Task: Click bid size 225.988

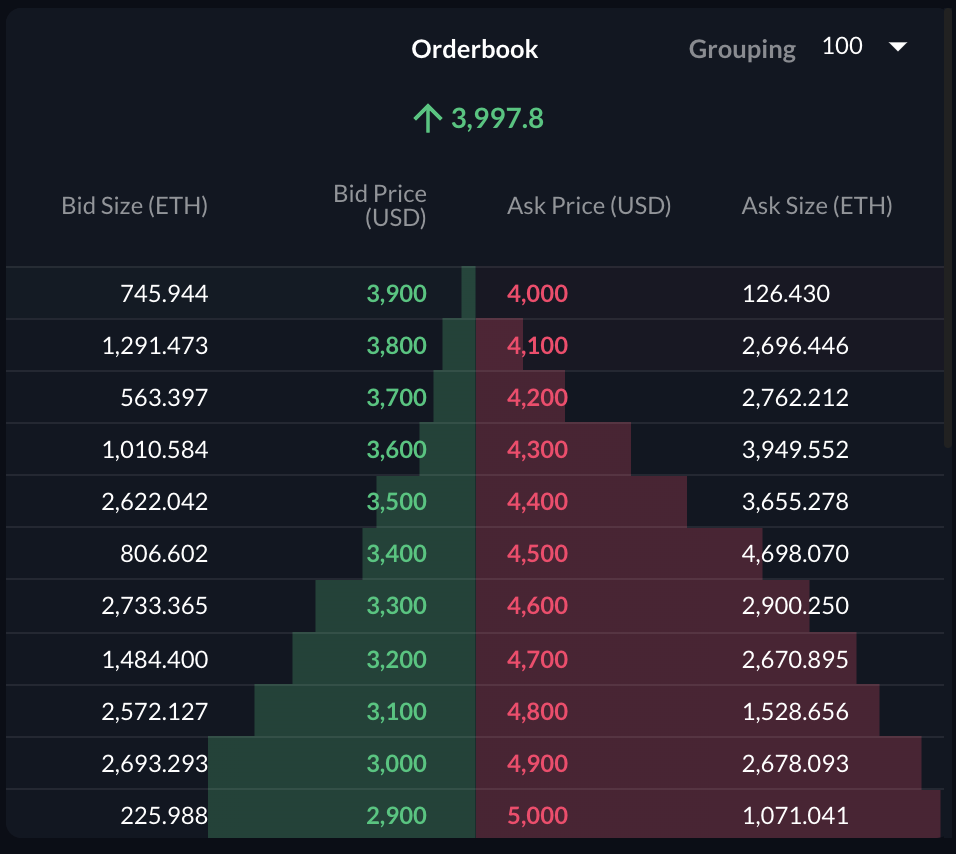Action: pos(164,815)
